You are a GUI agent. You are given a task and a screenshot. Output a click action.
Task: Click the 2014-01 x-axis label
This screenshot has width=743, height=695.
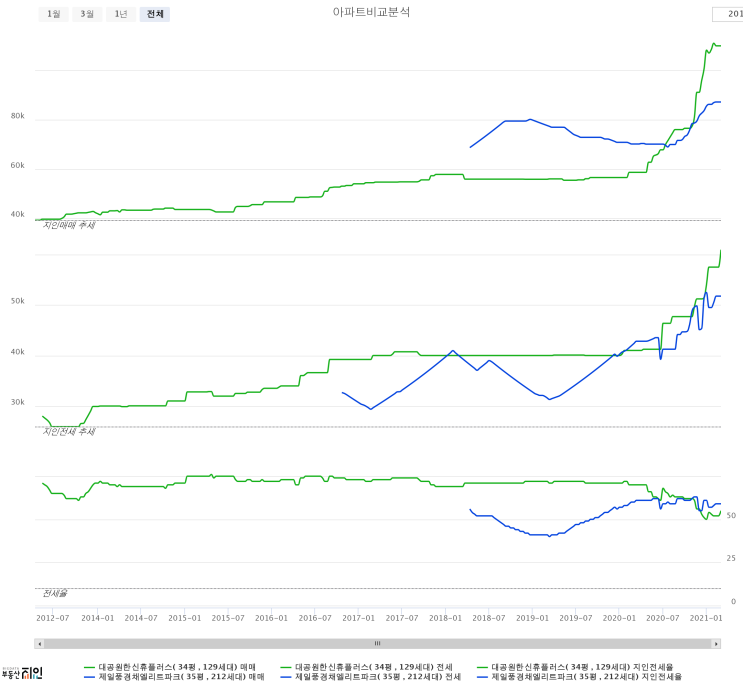(x=98, y=618)
